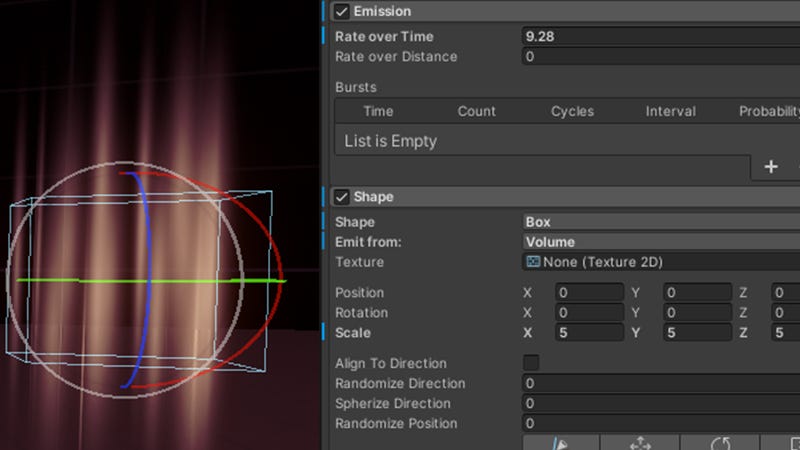800x450 pixels.
Task: Click the red rotation gizmo arc
Action: 270,230
